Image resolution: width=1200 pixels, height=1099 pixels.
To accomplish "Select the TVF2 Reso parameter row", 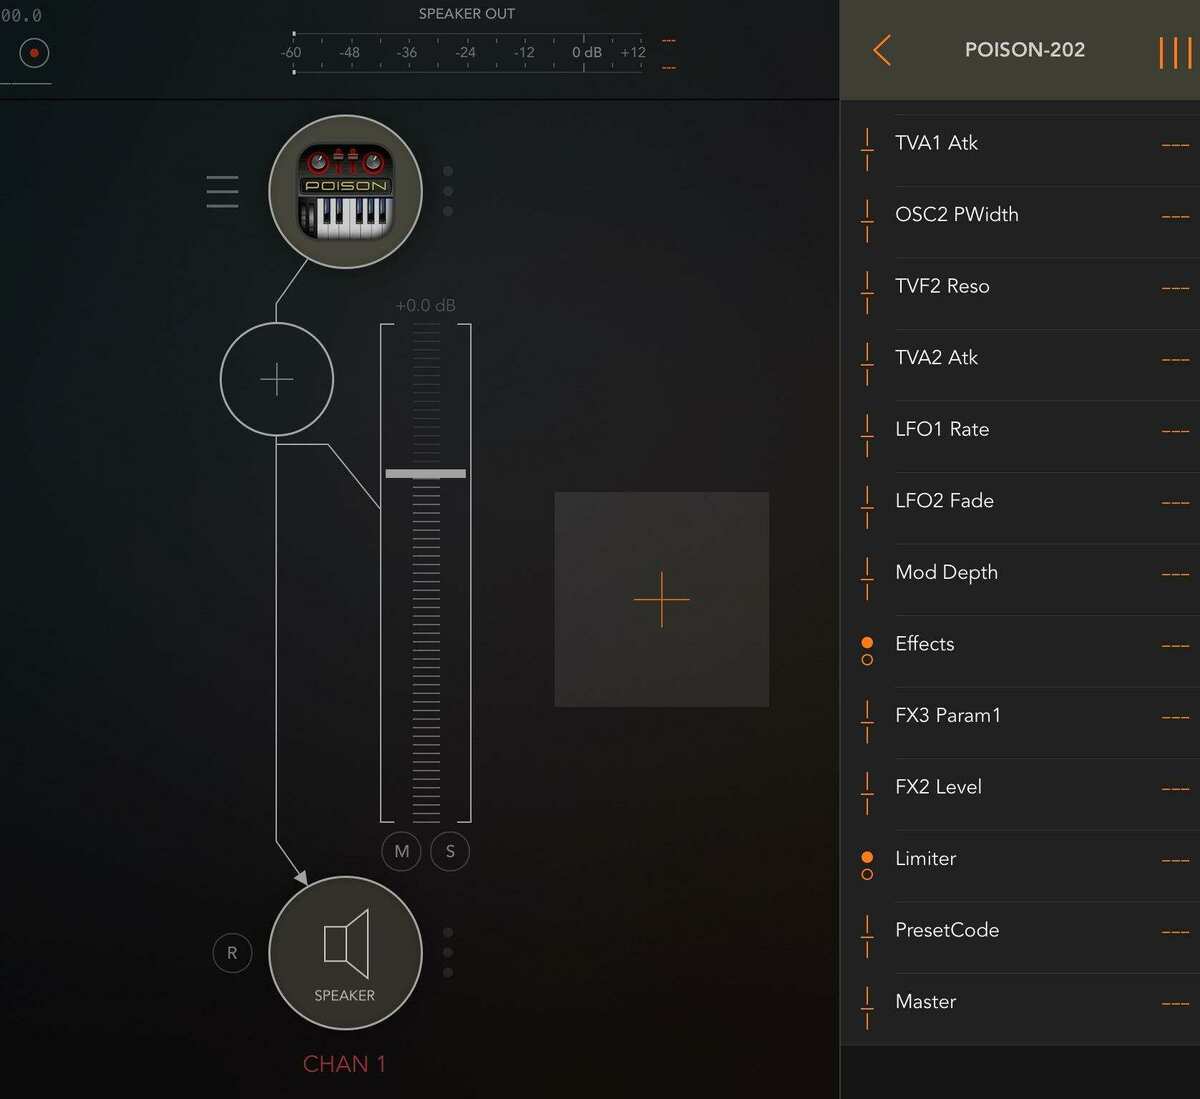I will click(1020, 294).
